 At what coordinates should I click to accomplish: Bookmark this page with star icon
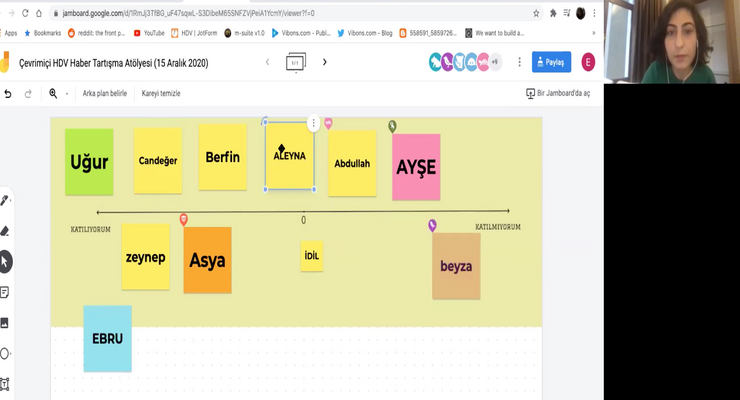coord(536,13)
